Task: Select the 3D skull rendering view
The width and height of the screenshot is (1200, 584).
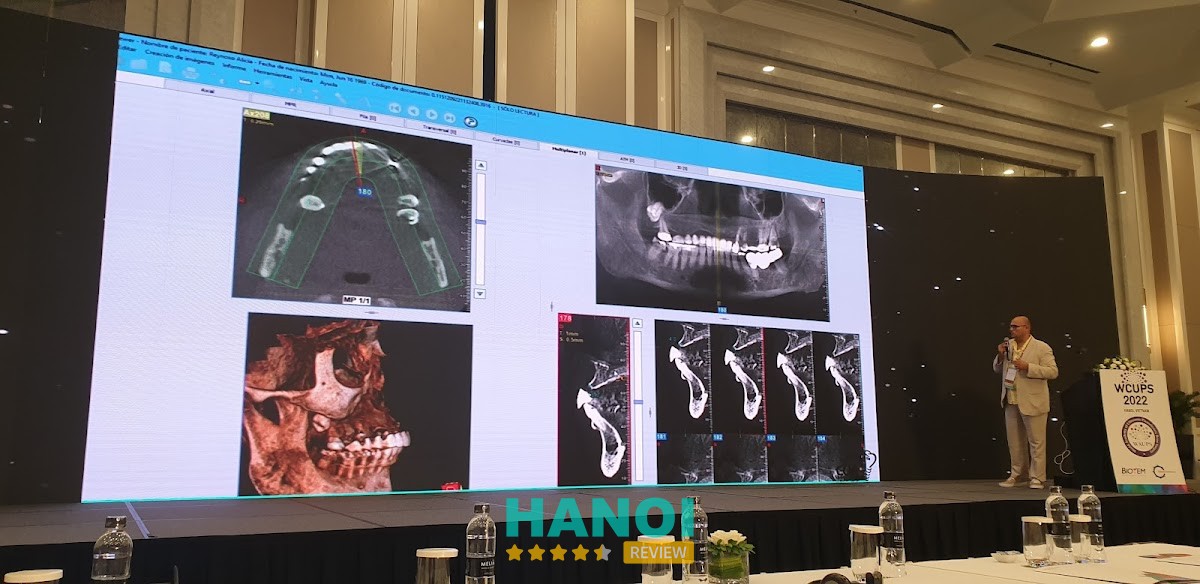Action: (x=358, y=404)
